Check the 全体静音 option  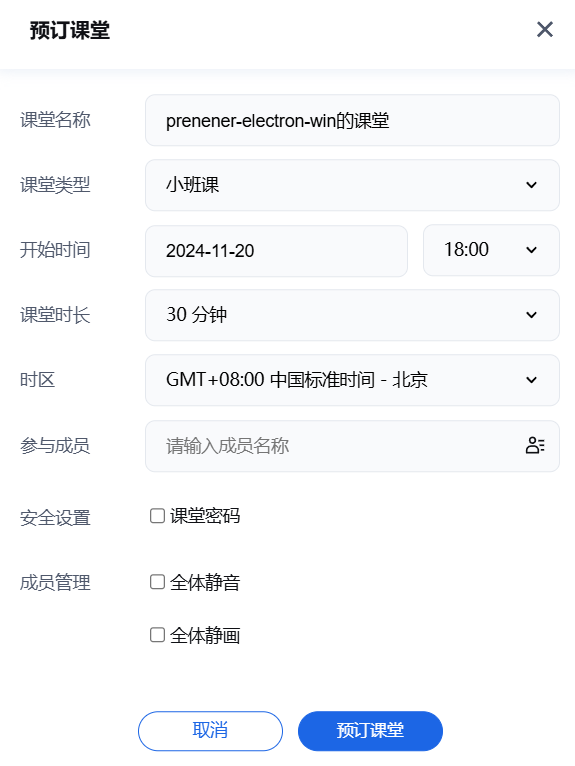point(157,582)
